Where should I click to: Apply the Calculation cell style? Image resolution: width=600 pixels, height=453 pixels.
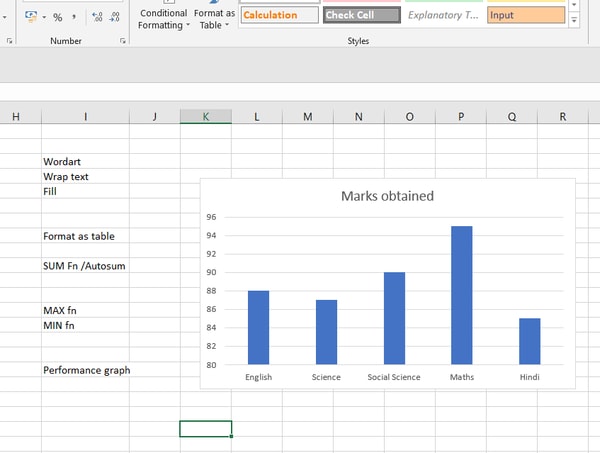point(280,15)
